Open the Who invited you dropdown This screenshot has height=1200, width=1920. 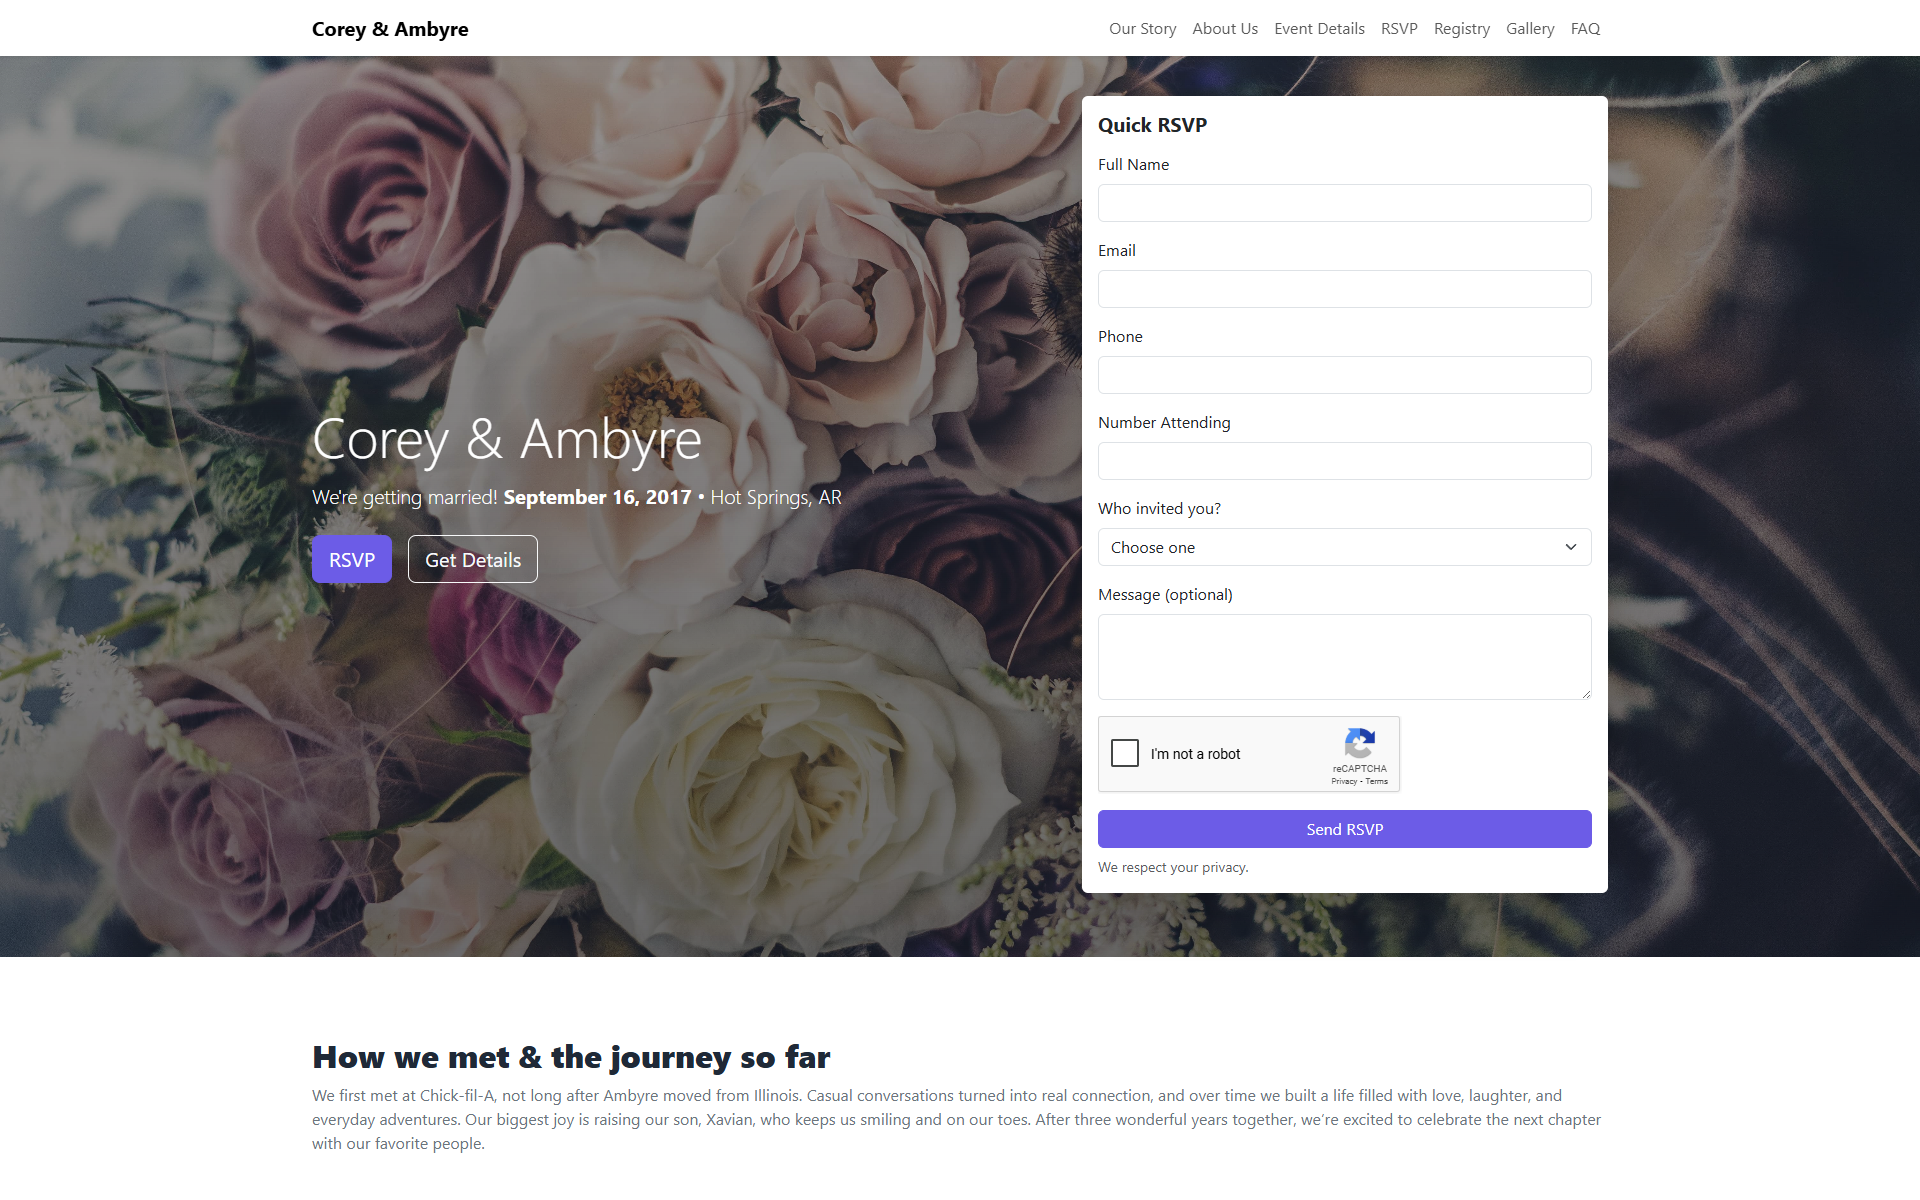[x=1344, y=547]
